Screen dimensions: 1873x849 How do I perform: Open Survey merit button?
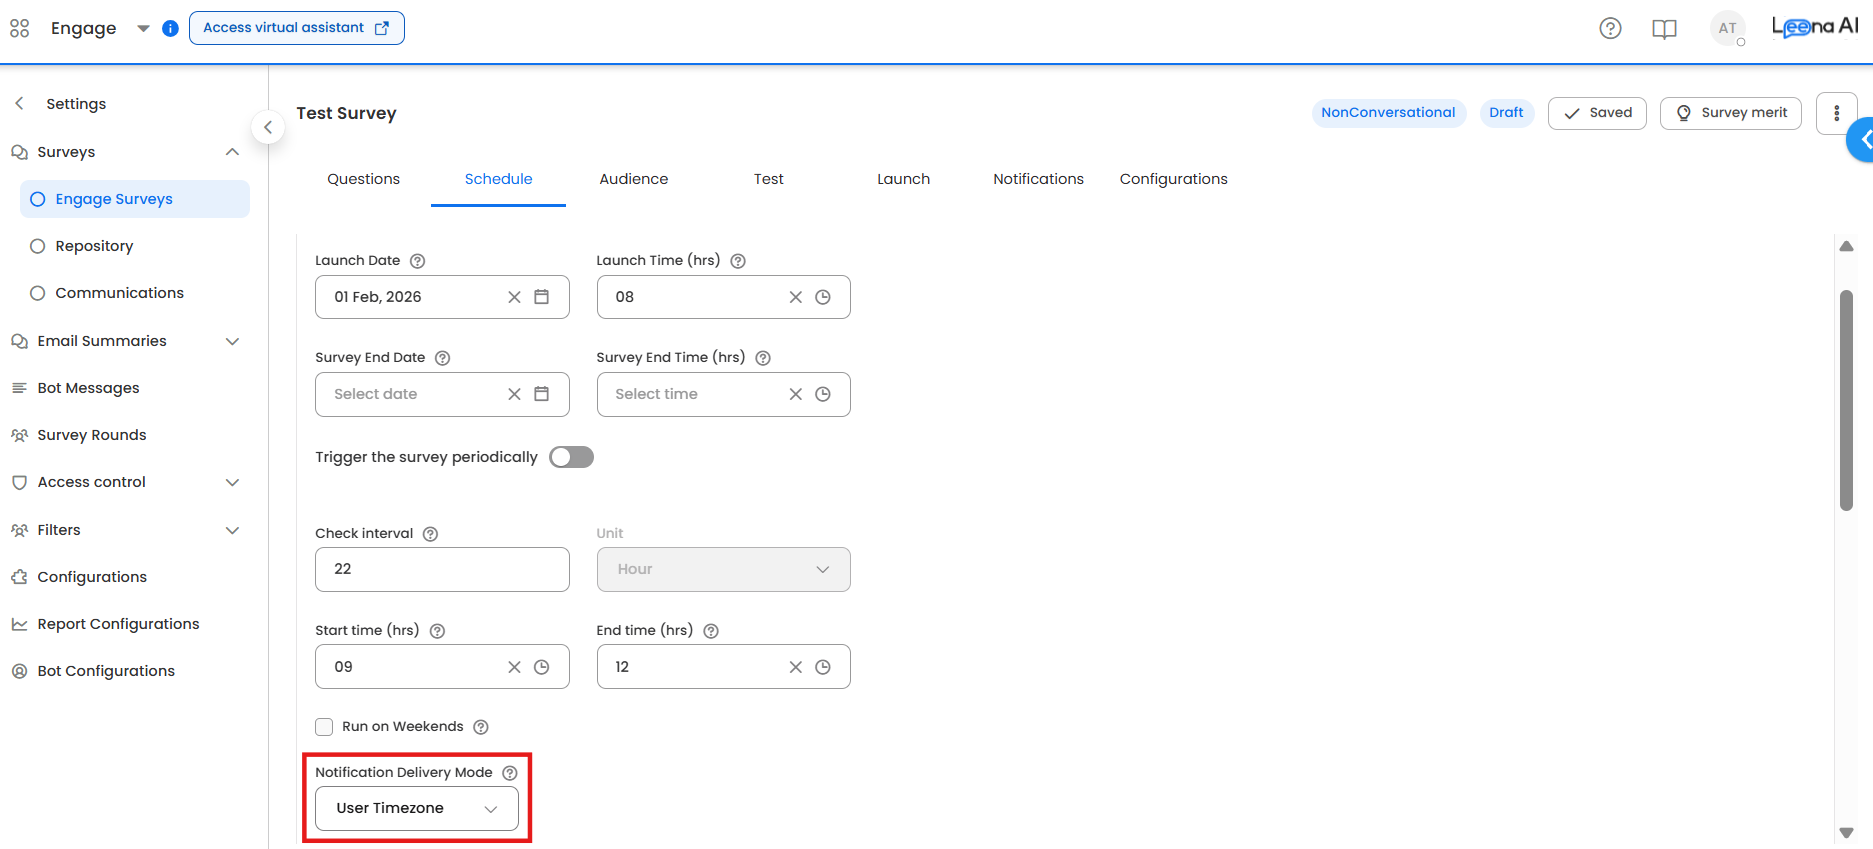[x=1731, y=113]
